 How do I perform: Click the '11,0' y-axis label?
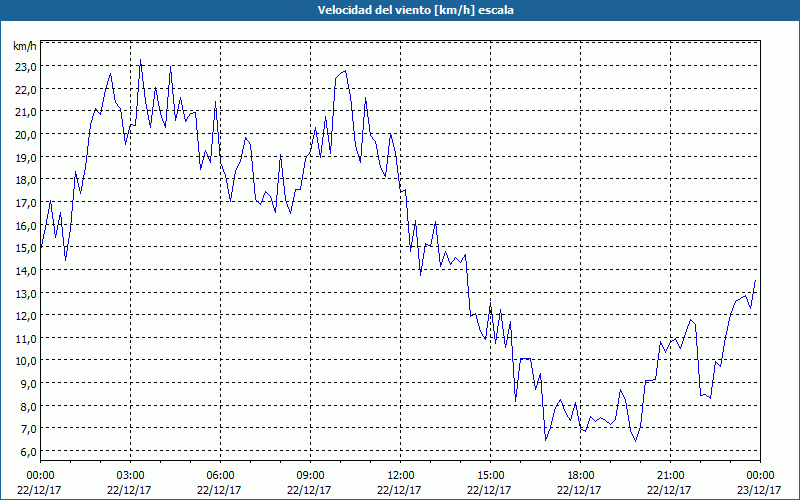click(26, 339)
